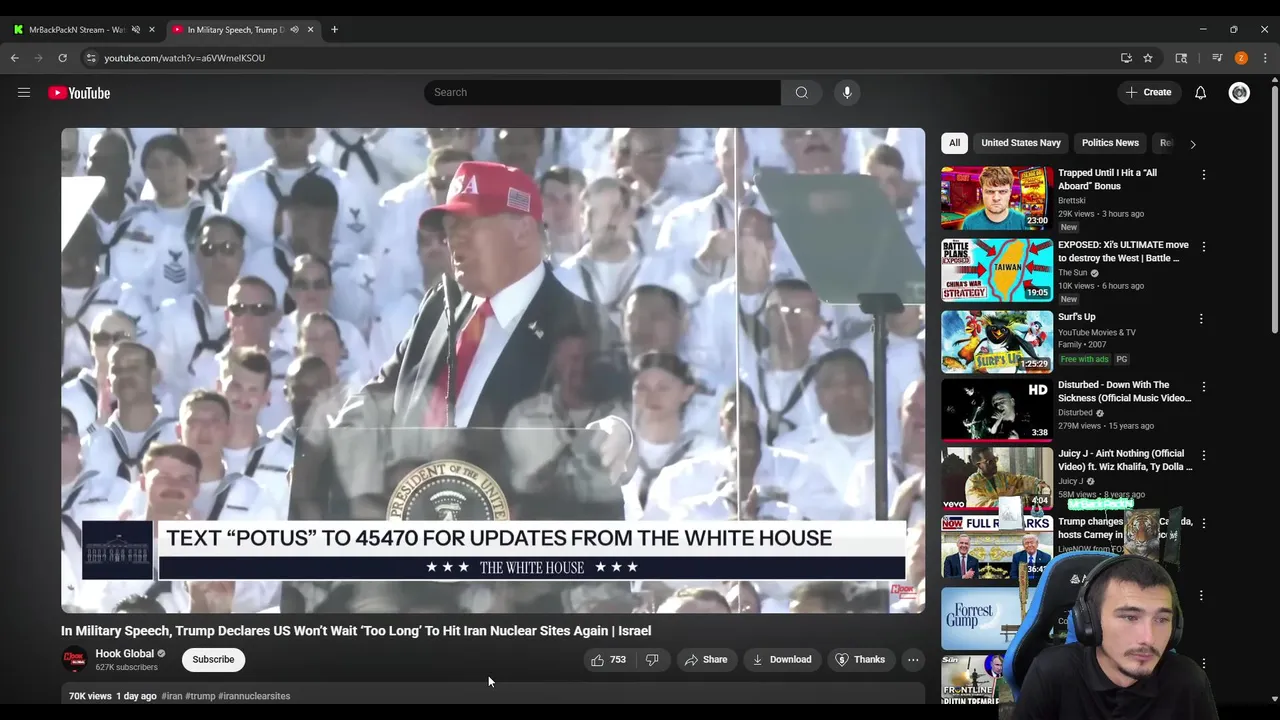
Task: Open options for EXPOSED Xi's ULTIMATE video
Action: coord(1203,246)
